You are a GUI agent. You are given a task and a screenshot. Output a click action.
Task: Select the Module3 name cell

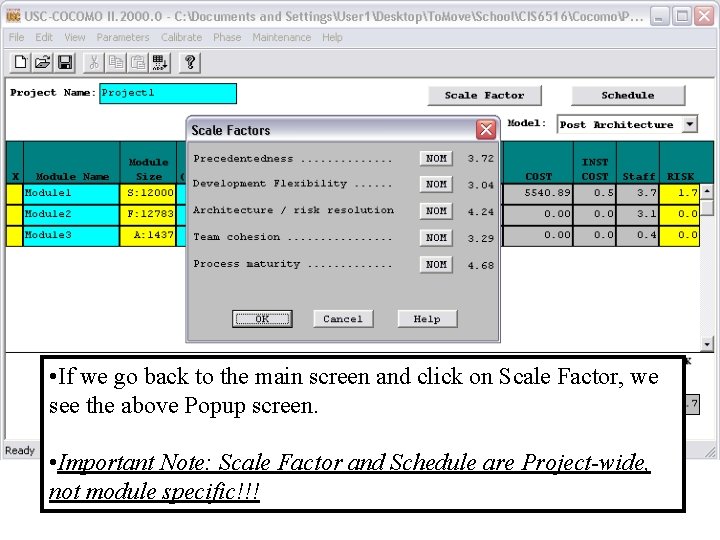pyautogui.click(x=71, y=236)
